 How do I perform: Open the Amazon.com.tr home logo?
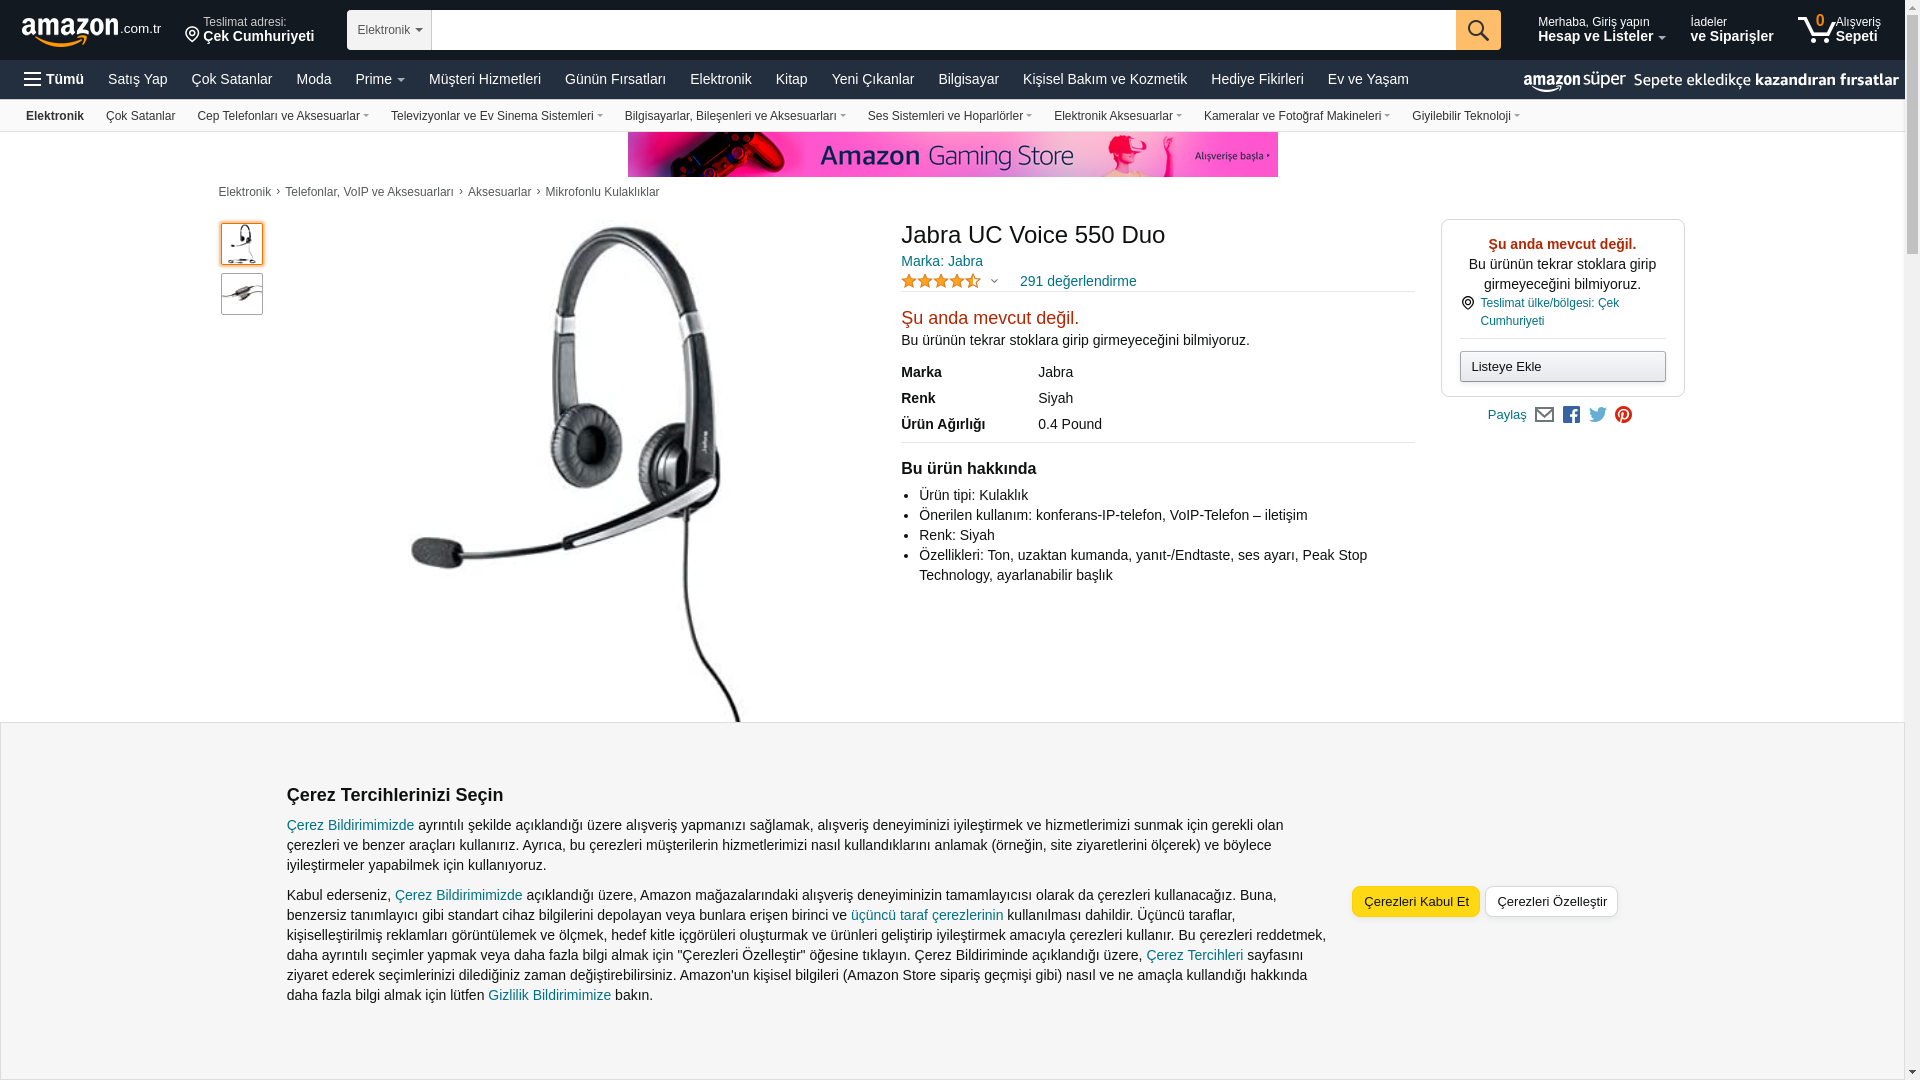pos(91,31)
